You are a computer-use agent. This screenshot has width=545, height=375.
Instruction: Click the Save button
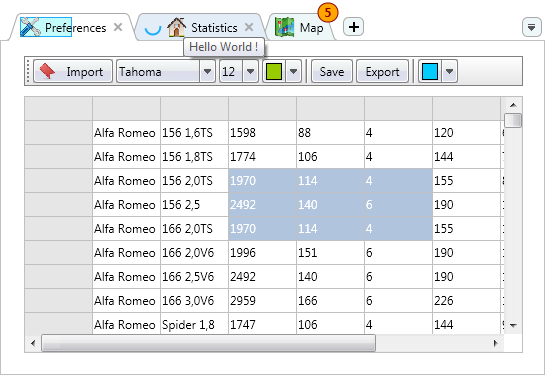(x=332, y=71)
